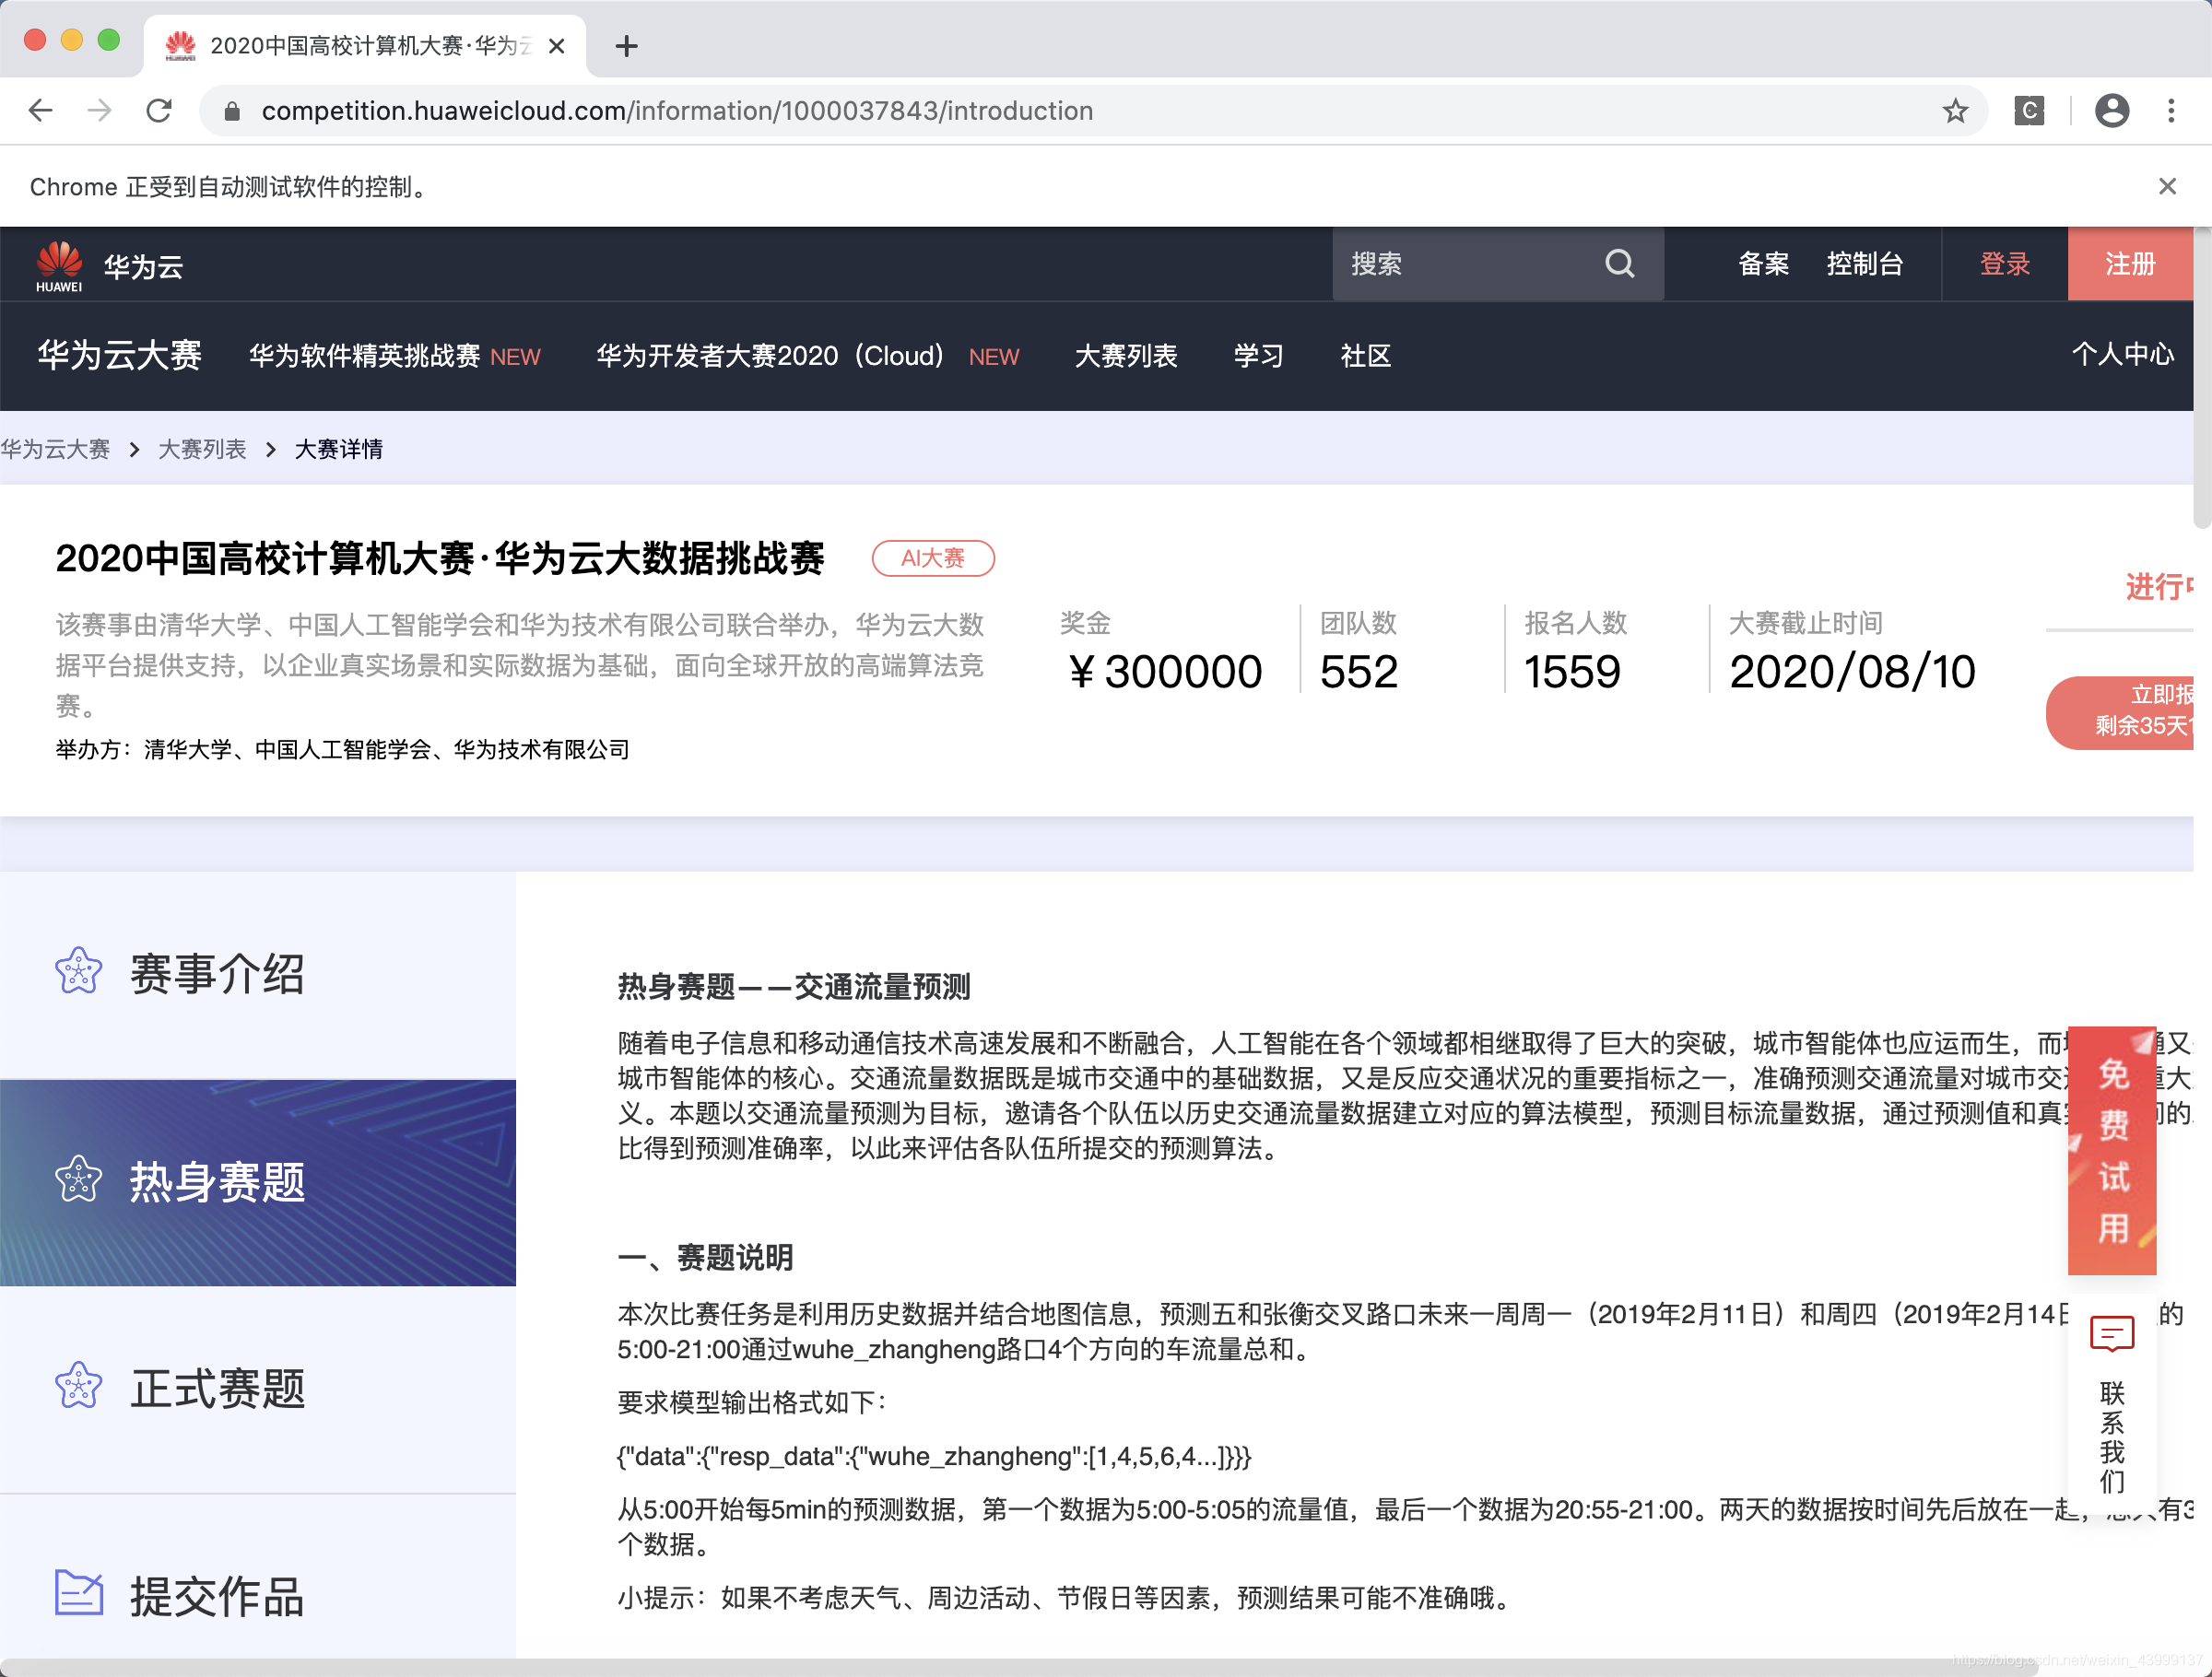Open 大赛列表 menu item
2212x1677 pixels.
click(x=1125, y=356)
